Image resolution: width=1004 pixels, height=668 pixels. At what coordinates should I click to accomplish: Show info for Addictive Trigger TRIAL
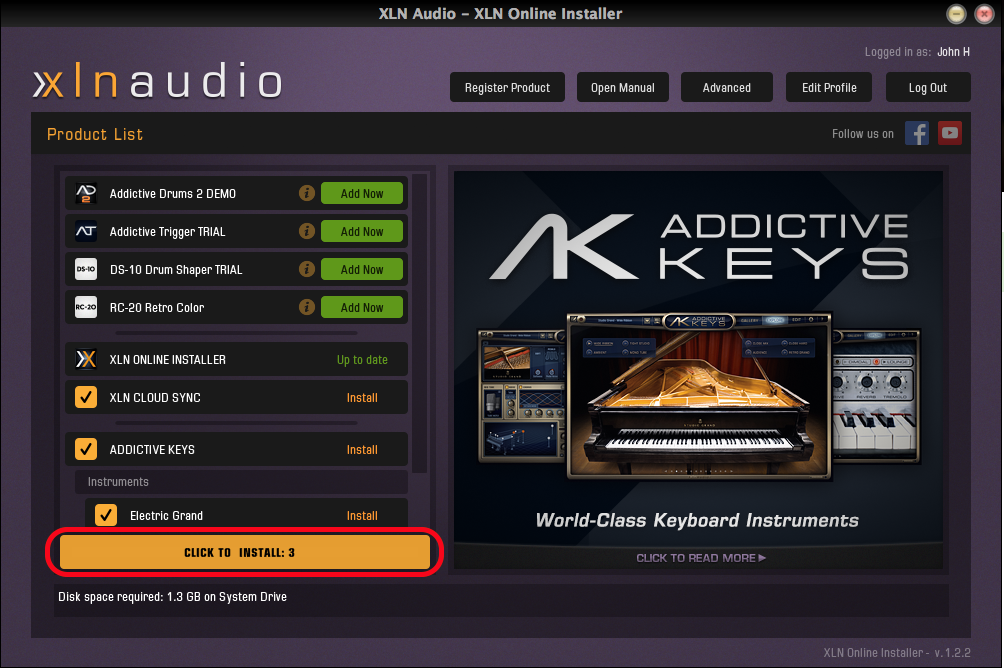[307, 231]
